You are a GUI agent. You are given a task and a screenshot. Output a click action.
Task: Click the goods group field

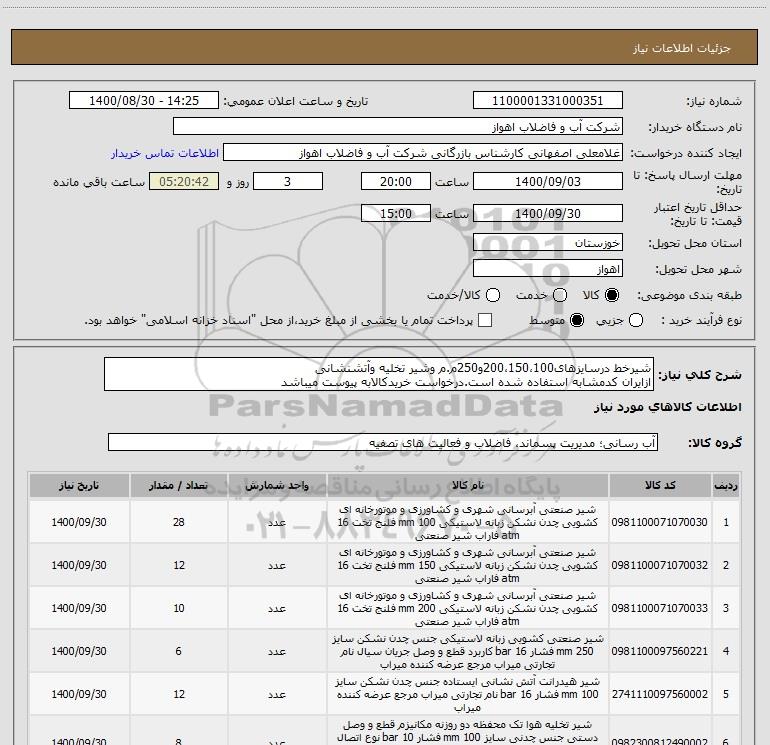tap(383, 442)
